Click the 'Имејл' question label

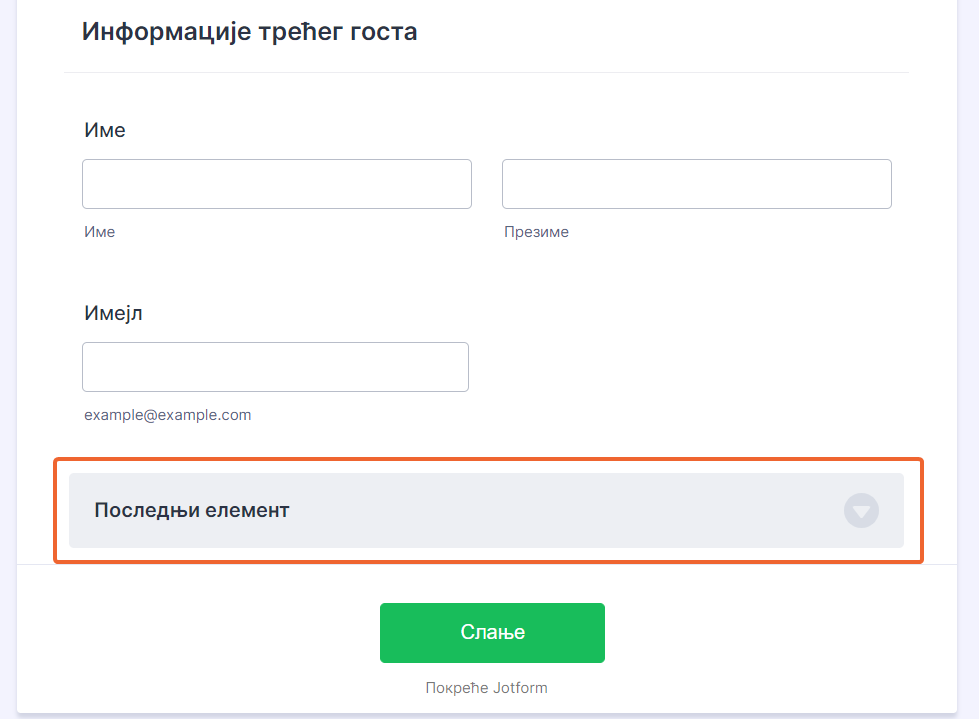click(114, 313)
